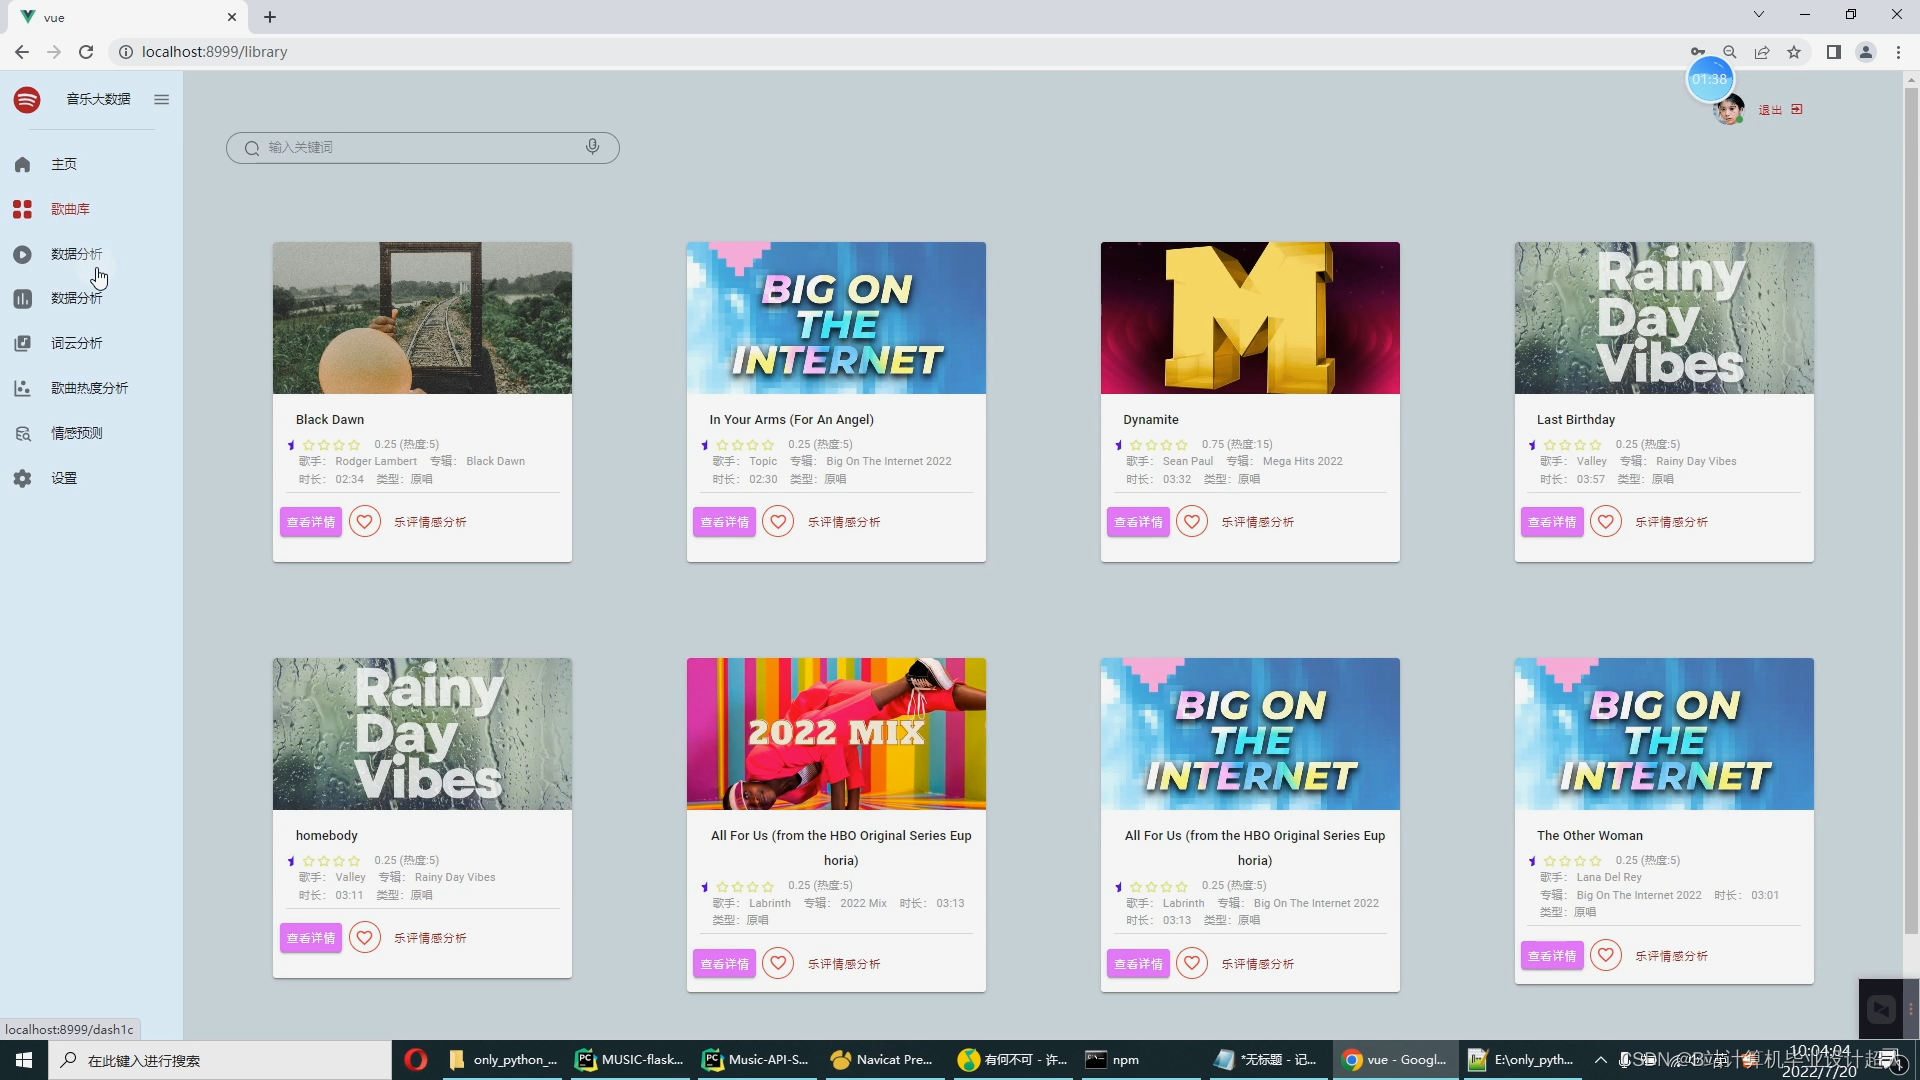Select 词云分析 in the sidebar
The width and height of the screenshot is (1920, 1080).
tap(76, 343)
